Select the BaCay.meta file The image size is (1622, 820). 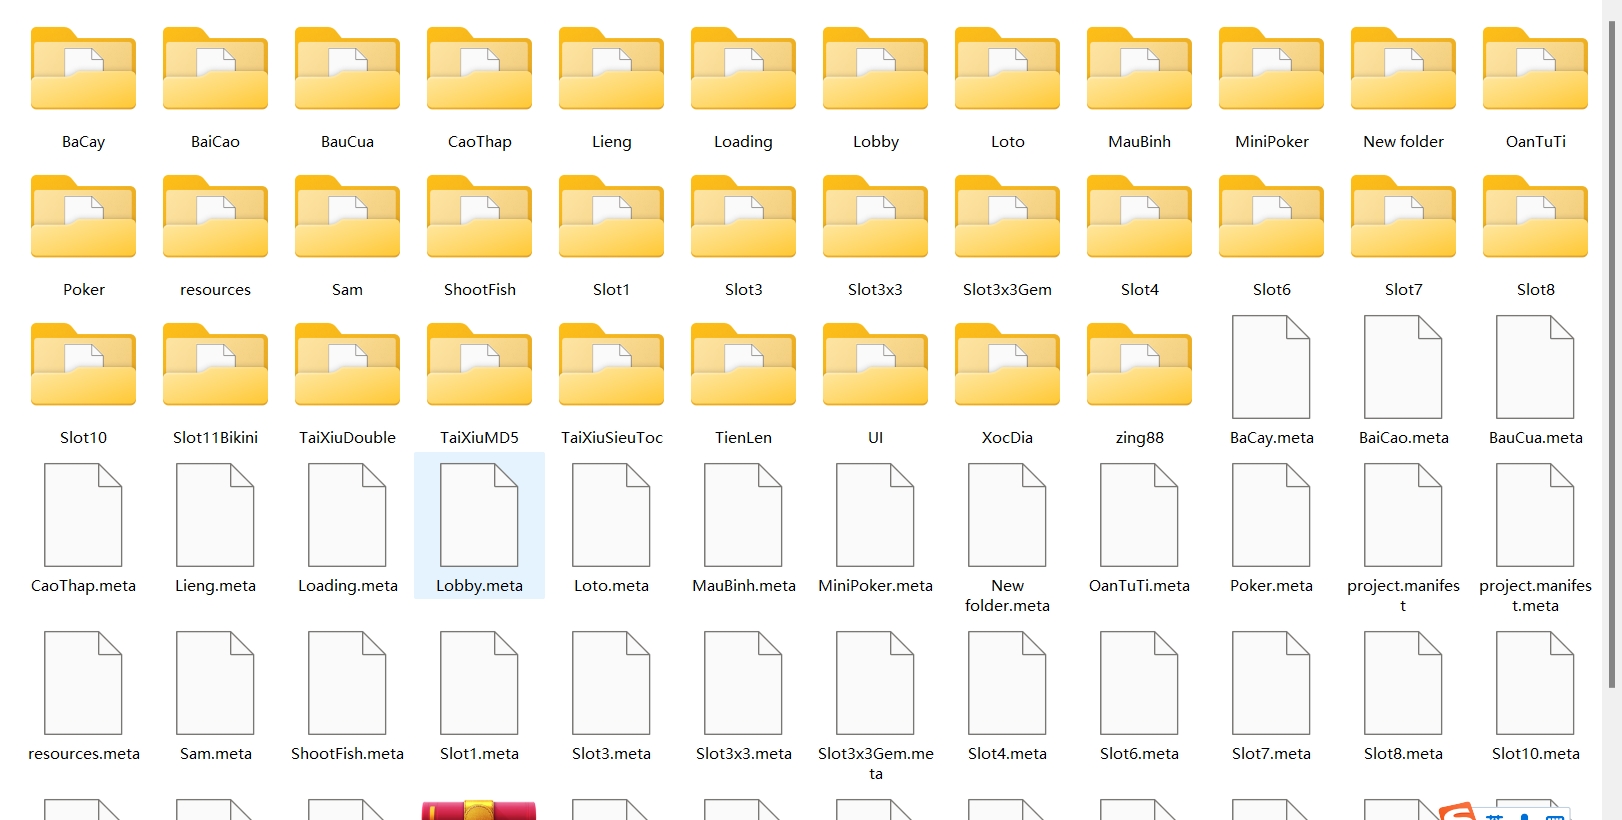1271,368
